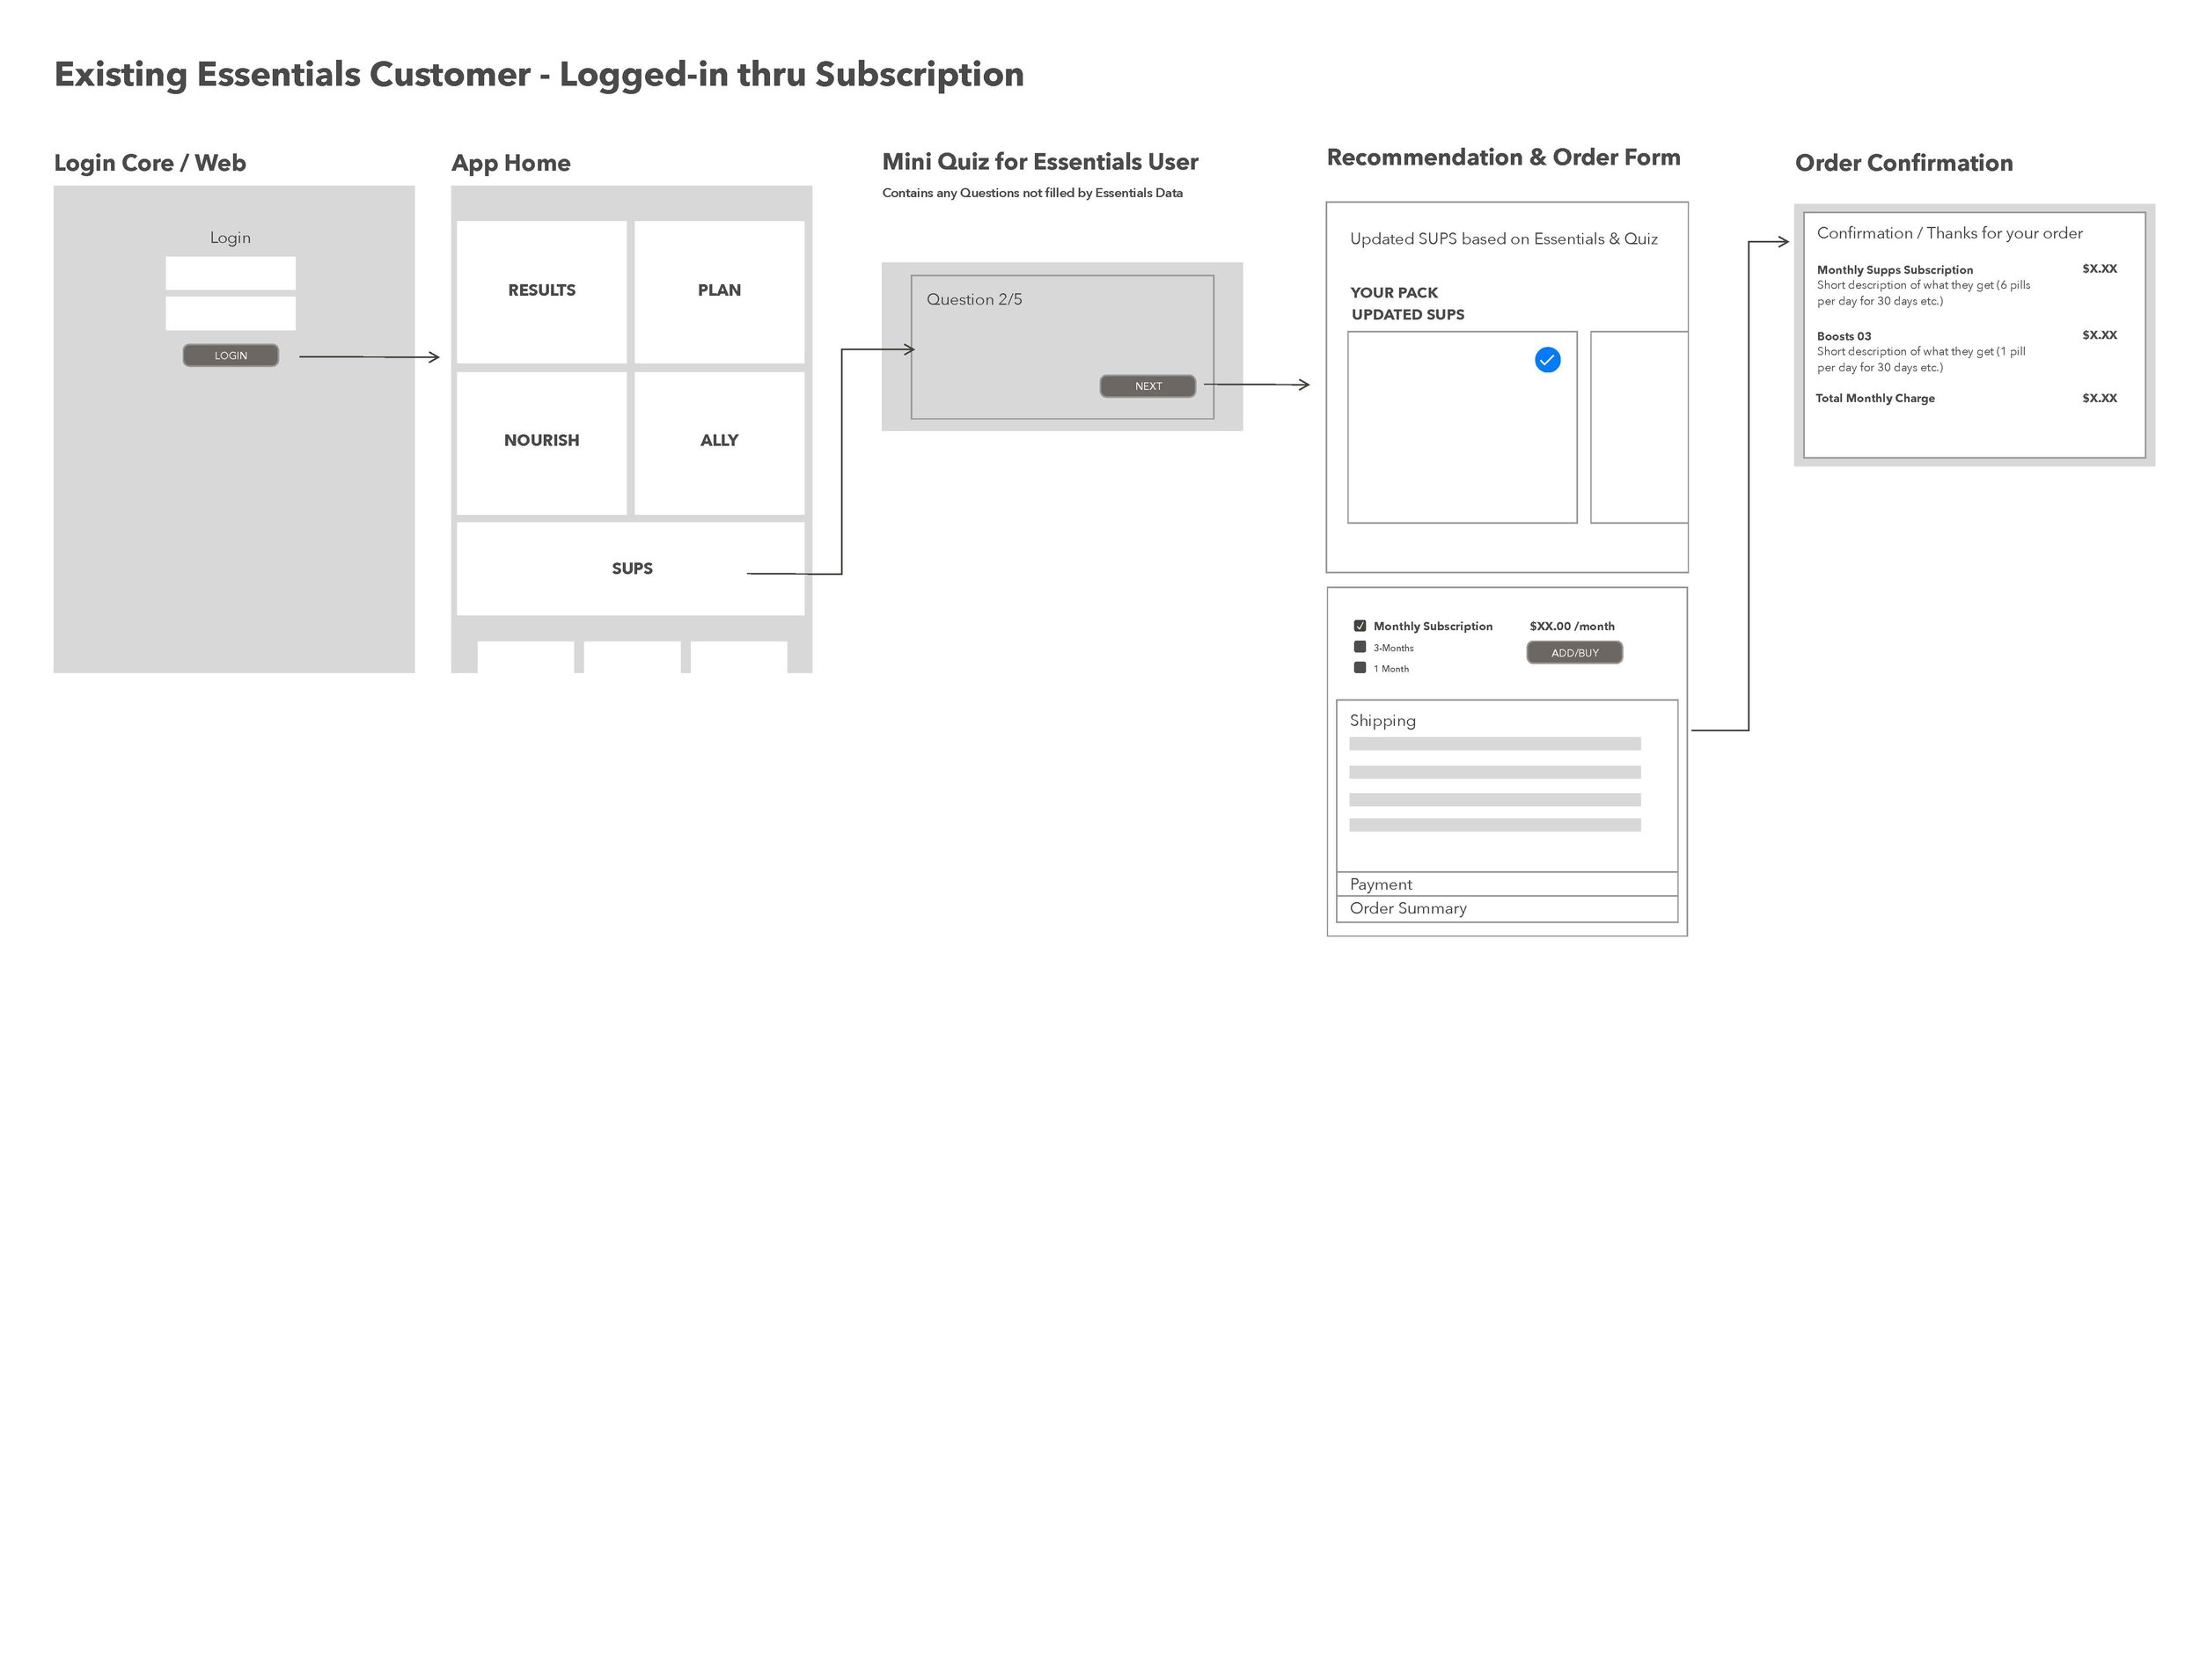Click the Login submit button icon

pos(231,355)
